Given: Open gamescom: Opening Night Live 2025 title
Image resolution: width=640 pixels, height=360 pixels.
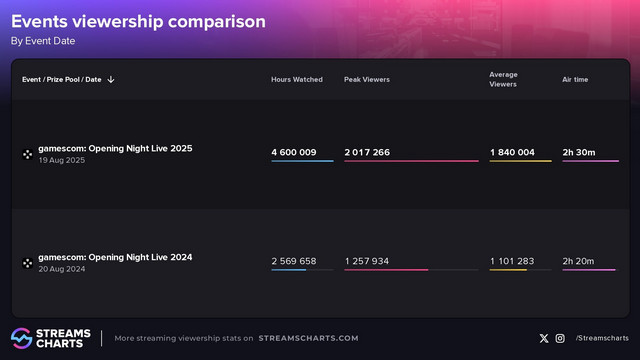Looking at the screenshot, I should tap(115, 149).
